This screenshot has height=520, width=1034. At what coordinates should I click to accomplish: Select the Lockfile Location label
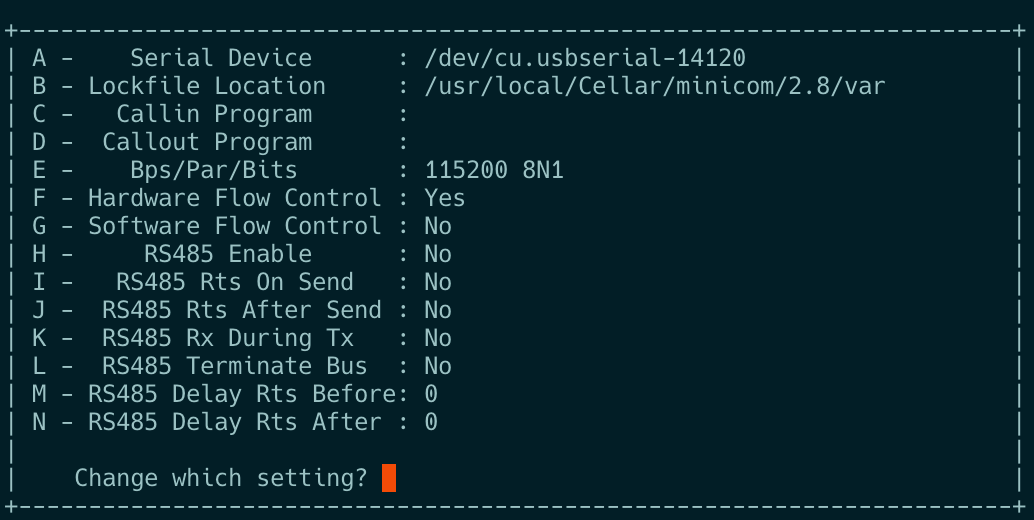(x=206, y=86)
